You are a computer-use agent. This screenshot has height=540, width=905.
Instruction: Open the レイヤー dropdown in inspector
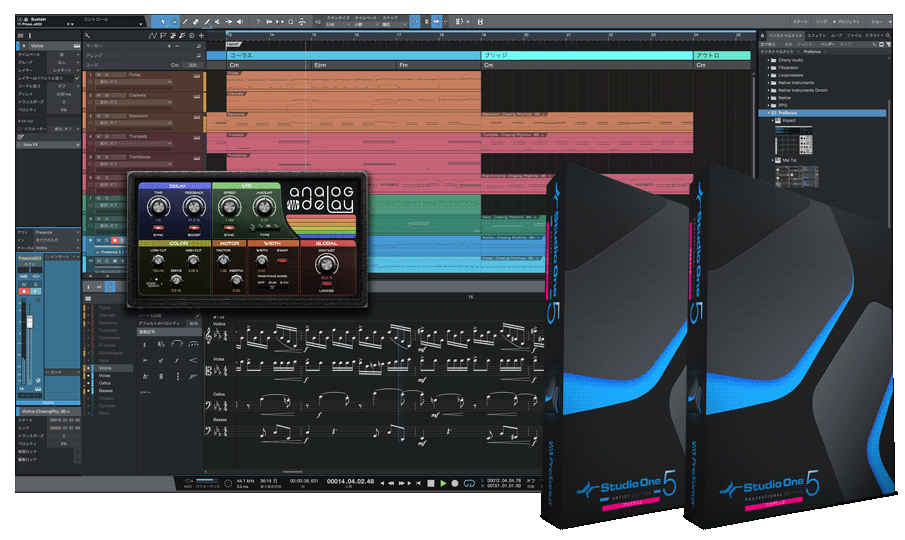click(62, 70)
